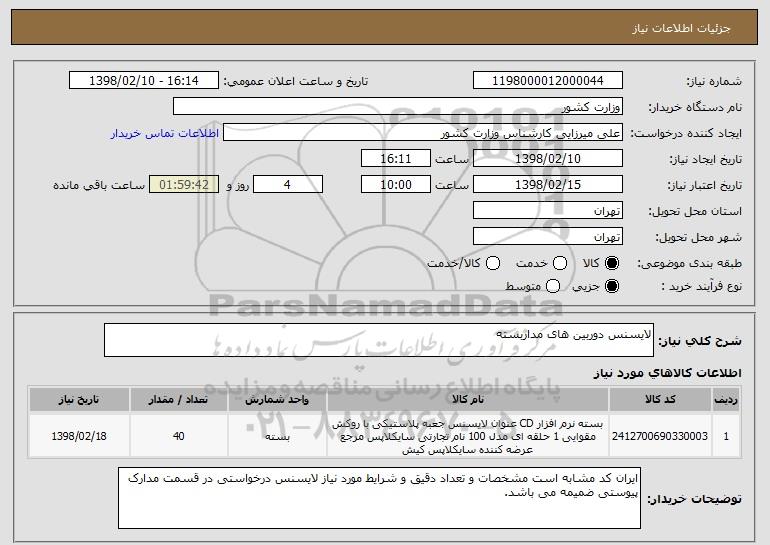The height and width of the screenshot is (545, 770).
Task: Click the remaining days field showing 4
Action: point(288,185)
